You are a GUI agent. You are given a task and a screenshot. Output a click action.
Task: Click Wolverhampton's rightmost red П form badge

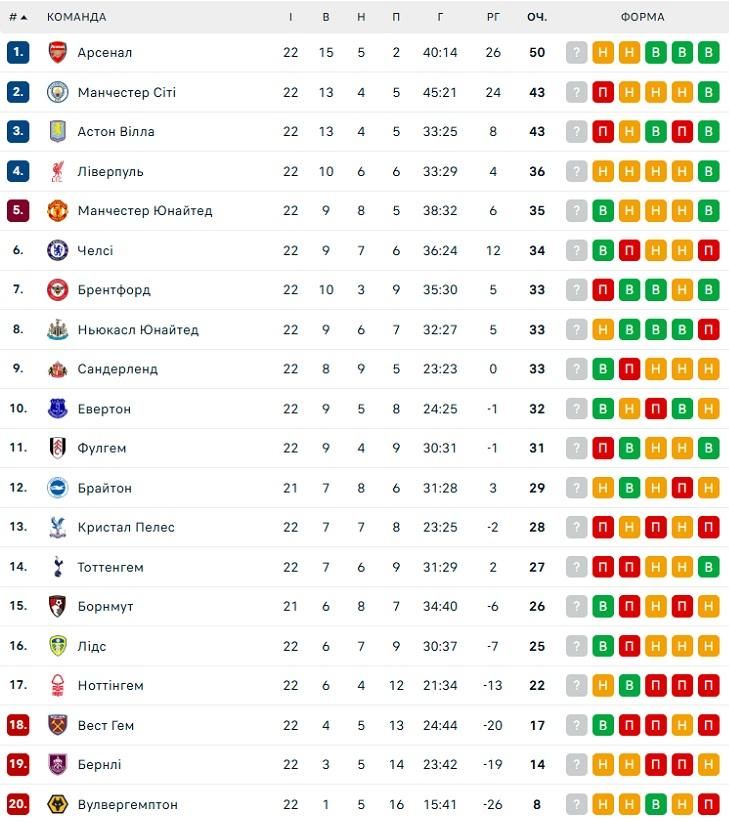click(709, 804)
